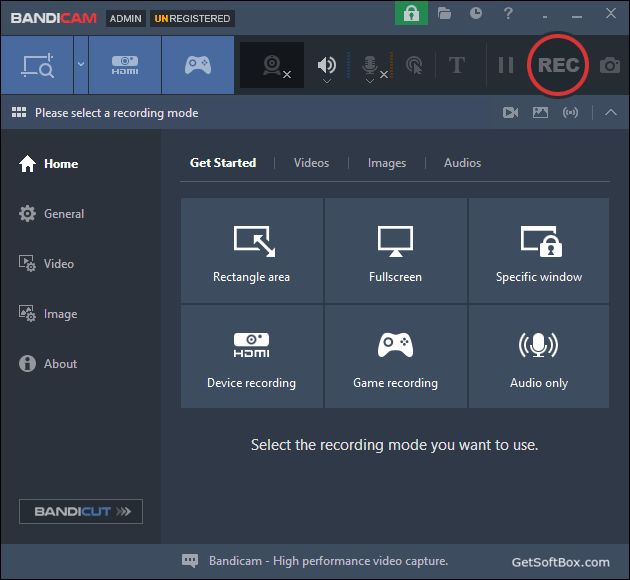Click the green lock icon
This screenshot has width=630, height=580.
pyautogui.click(x=411, y=13)
